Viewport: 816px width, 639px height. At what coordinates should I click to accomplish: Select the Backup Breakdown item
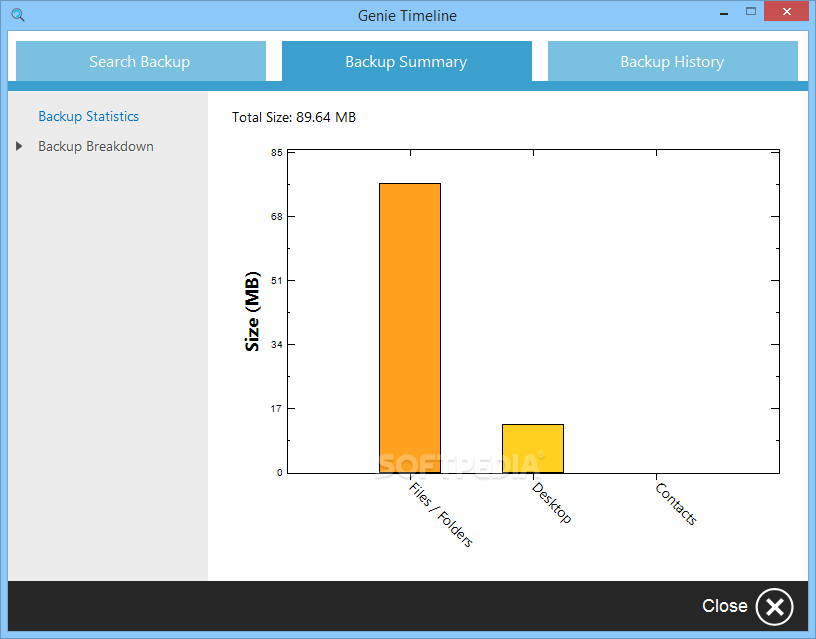(x=96, y=146)
